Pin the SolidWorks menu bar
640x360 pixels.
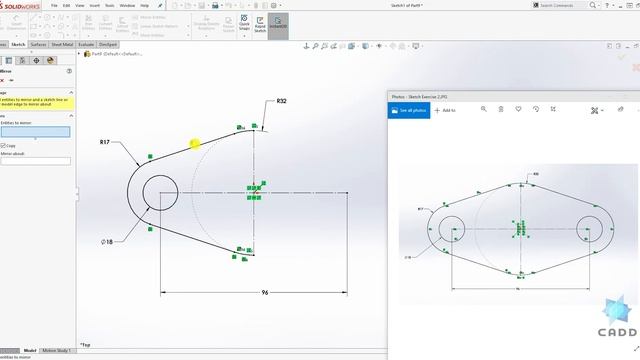160,6
